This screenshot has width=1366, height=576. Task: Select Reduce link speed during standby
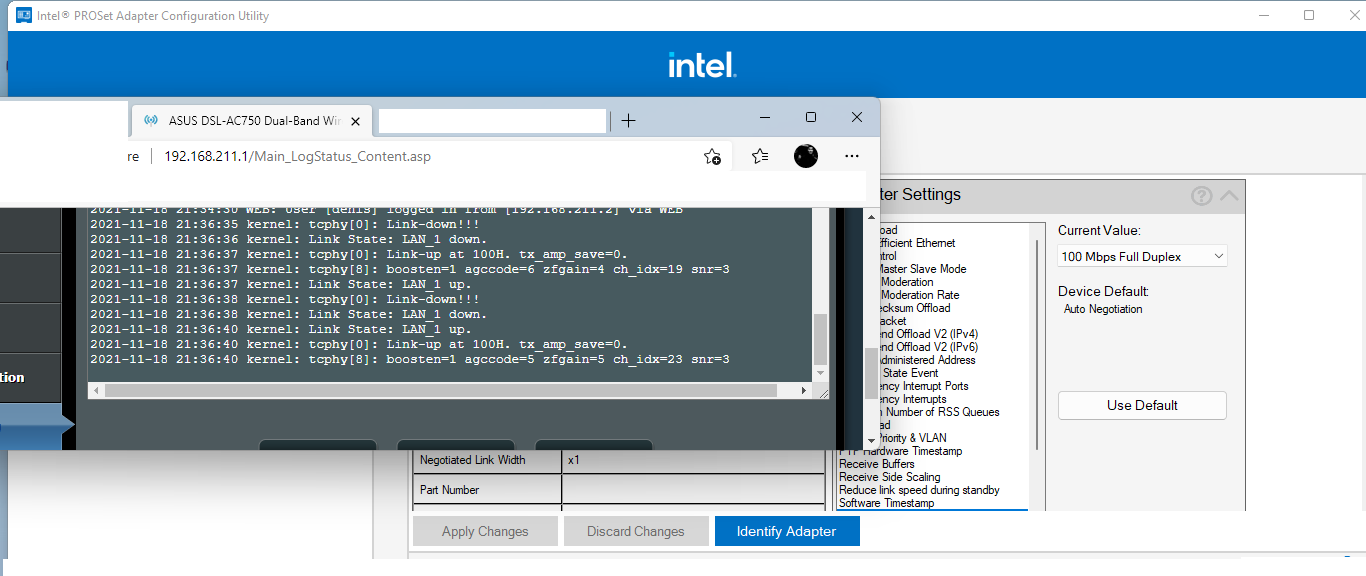click(918, 490)
